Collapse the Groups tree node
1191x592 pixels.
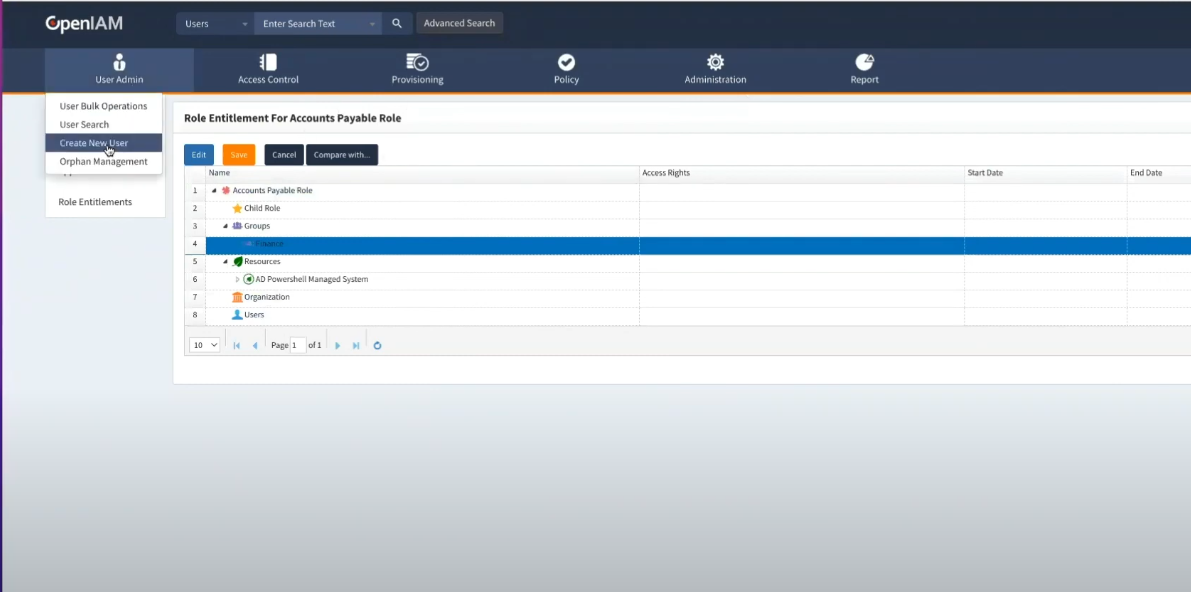point(225,226)
